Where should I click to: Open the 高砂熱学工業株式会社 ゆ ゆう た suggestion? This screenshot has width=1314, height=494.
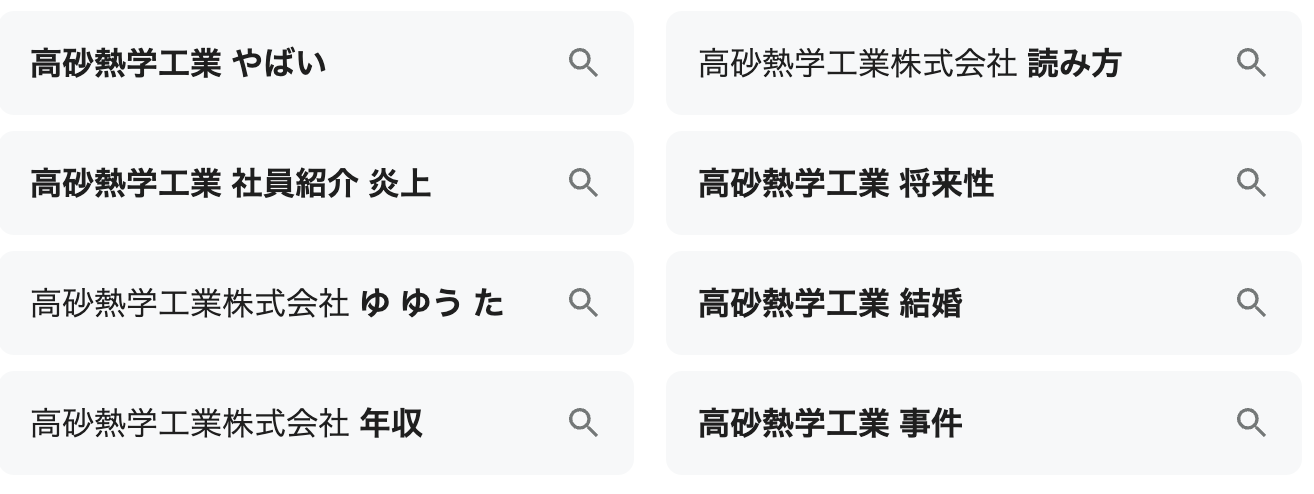coord(266,304)
